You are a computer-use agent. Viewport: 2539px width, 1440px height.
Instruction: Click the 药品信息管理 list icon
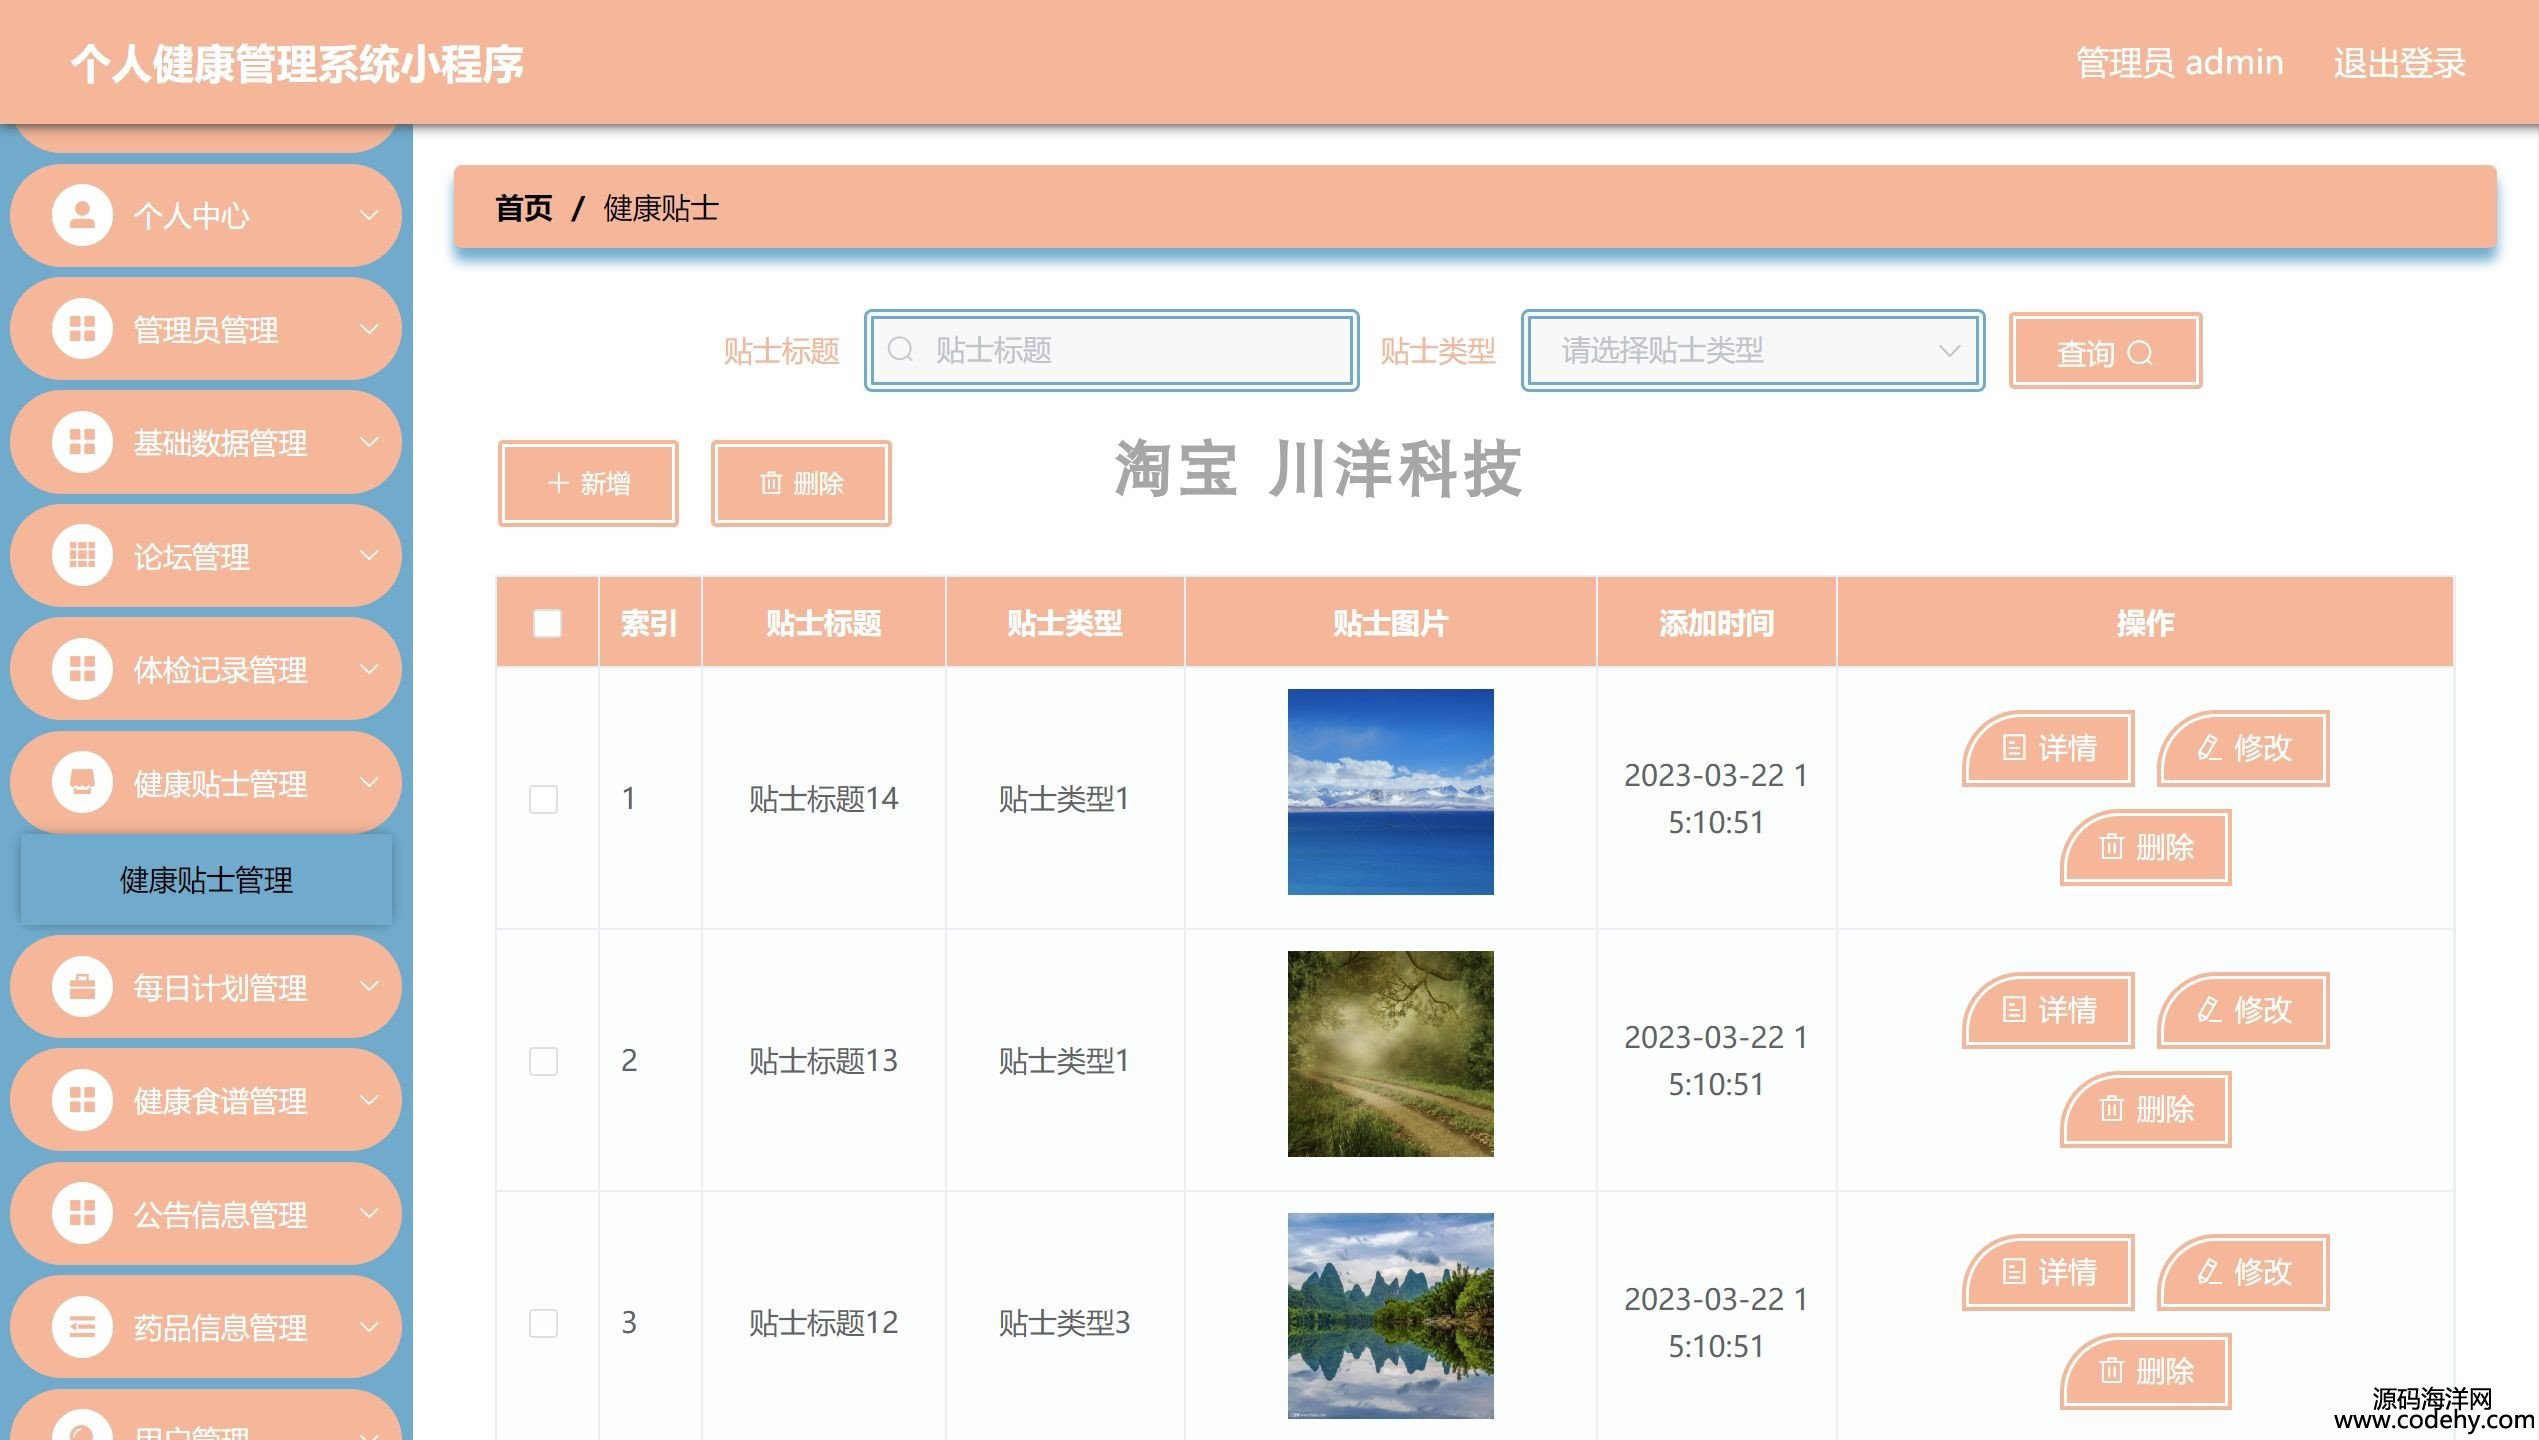pos(82,1328)
